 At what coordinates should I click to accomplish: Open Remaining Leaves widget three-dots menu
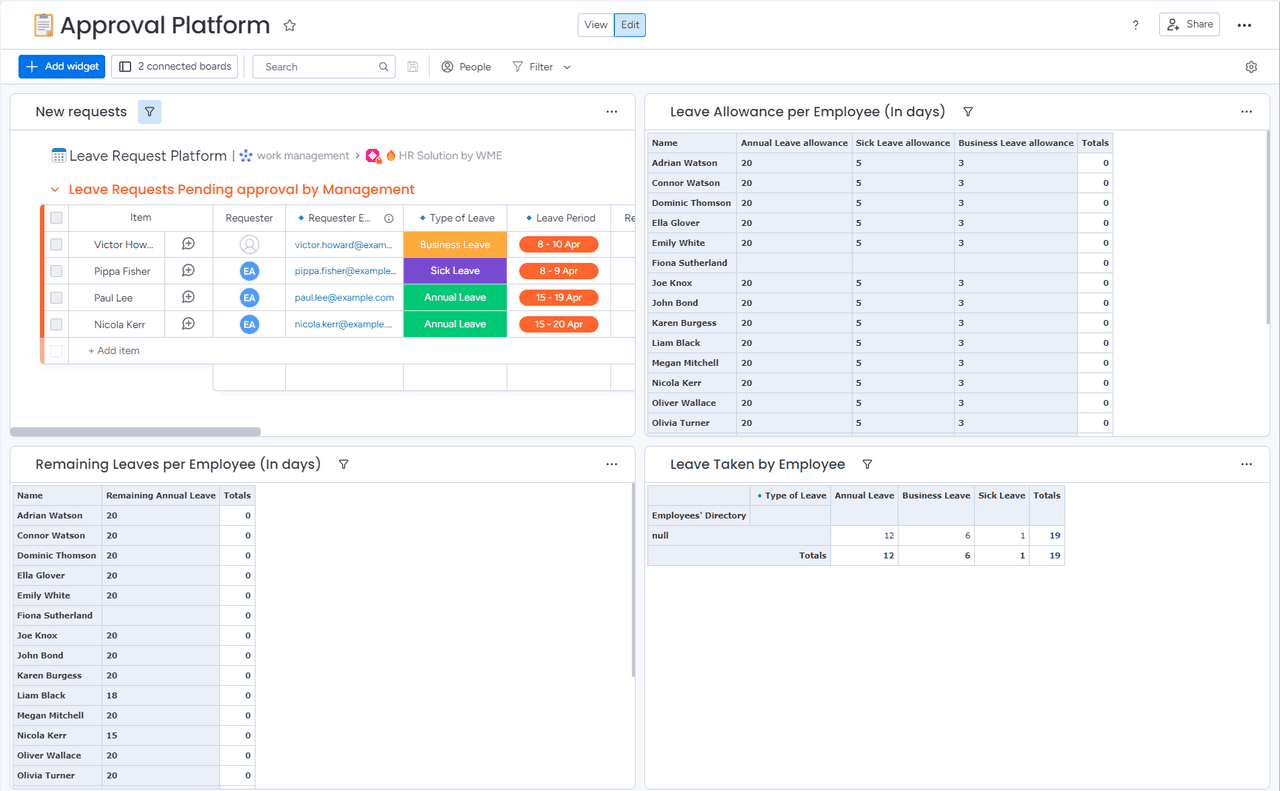611,464
